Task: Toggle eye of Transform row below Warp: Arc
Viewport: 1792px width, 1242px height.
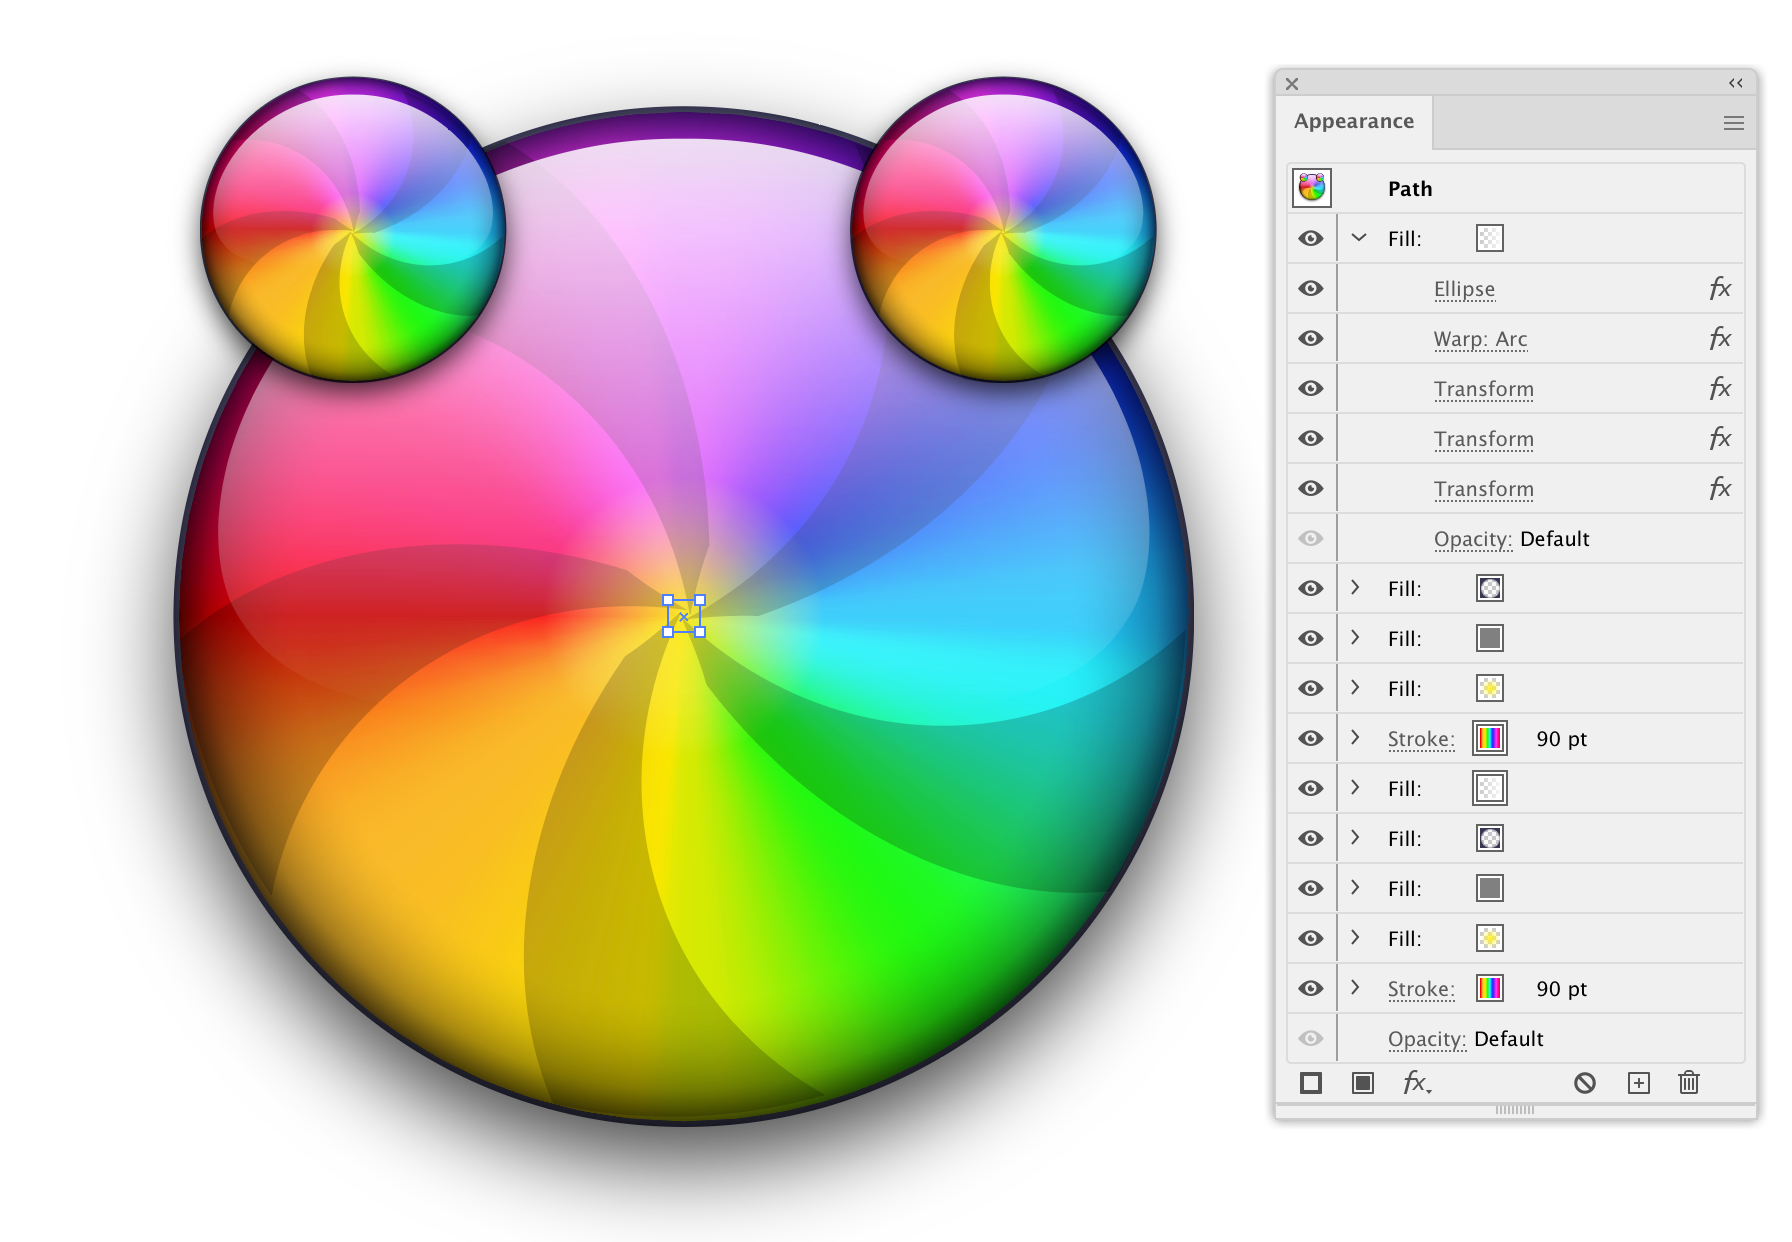Action: (x=1311, y=388)
